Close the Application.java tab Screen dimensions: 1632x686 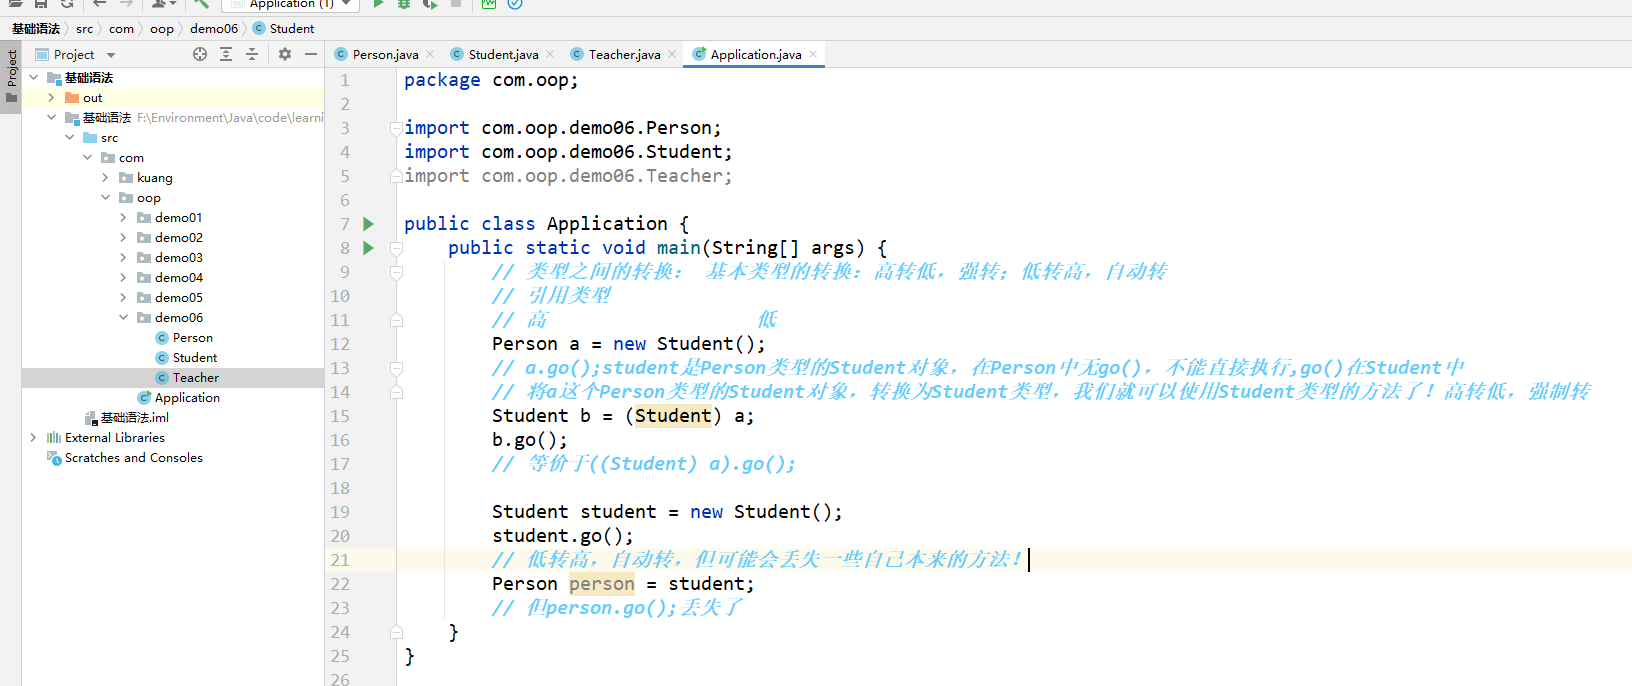(813, 54)
